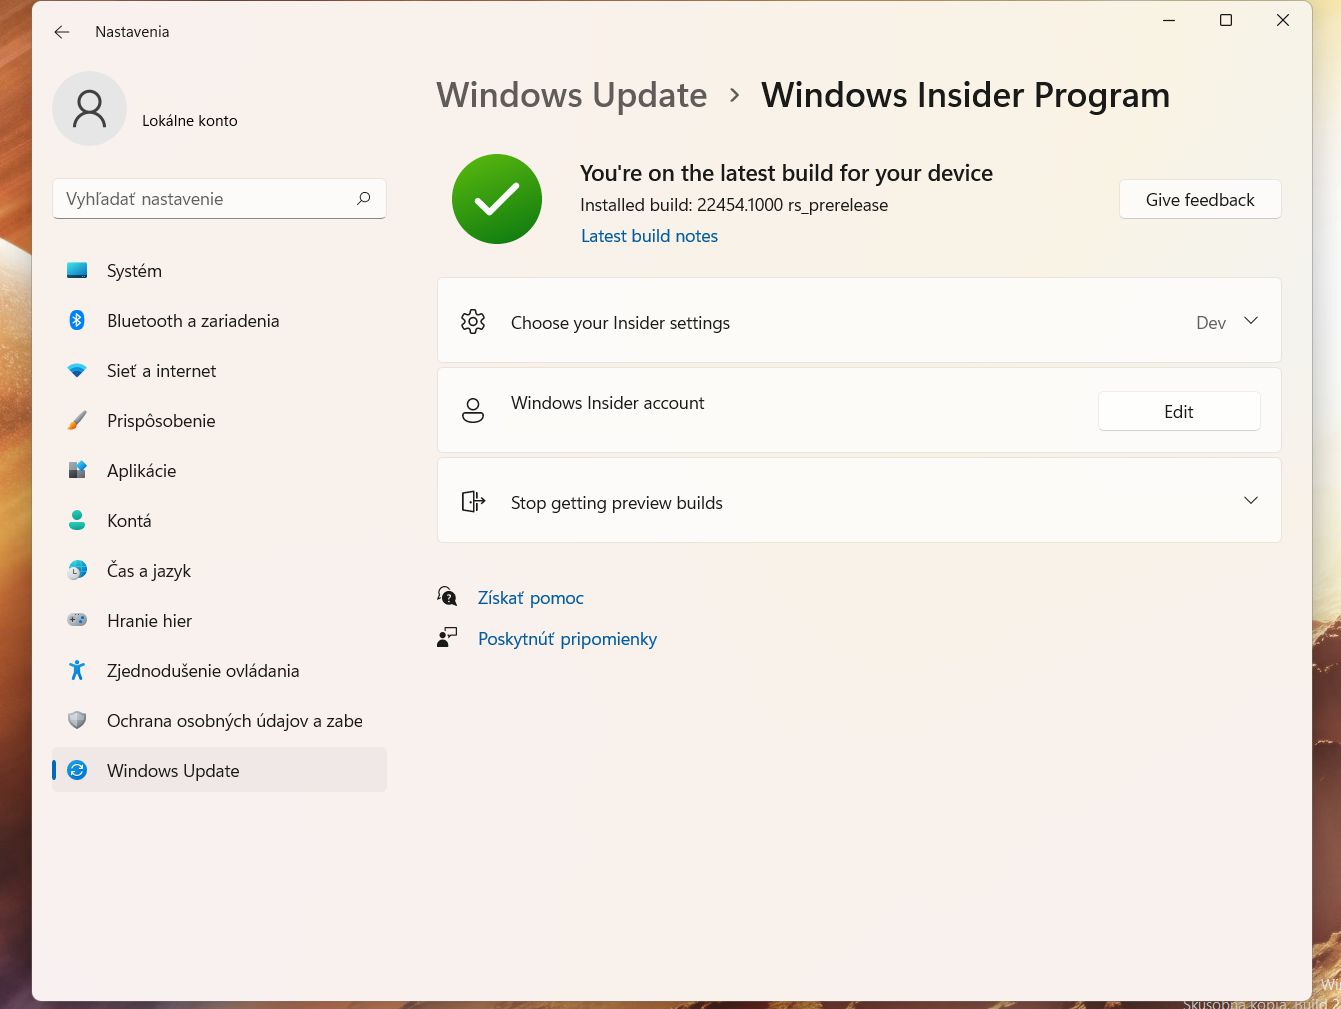Viewport: 1341px width, 1009px height.
Task: Click the Aplikácie apps icon
Action: (77, 470)
